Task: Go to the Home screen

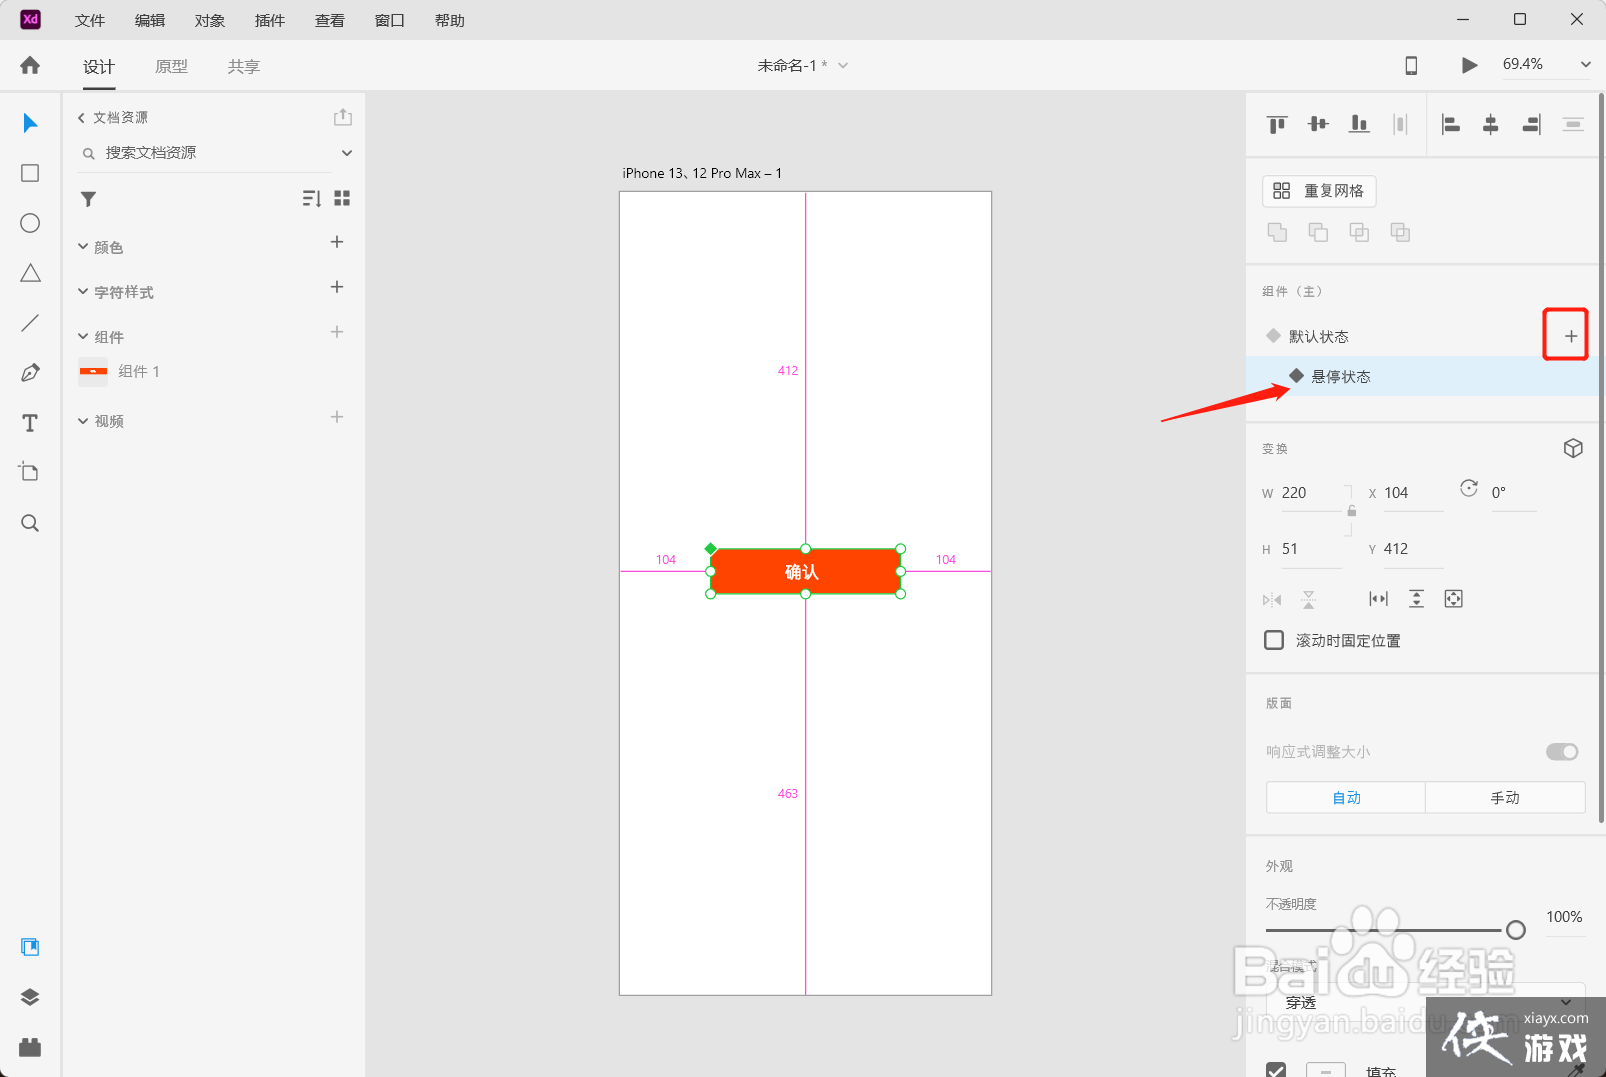Action: coord(30,65)
